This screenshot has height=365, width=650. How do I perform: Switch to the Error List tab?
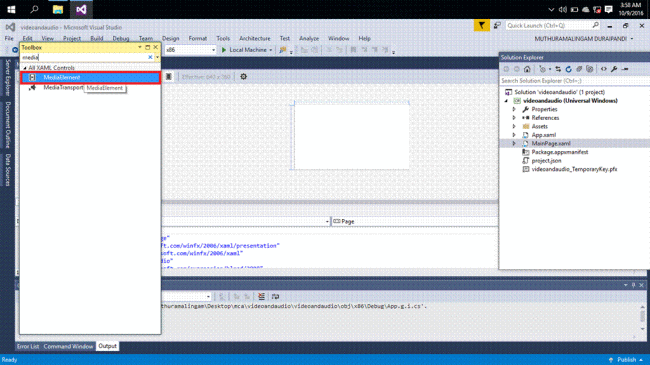28,346
